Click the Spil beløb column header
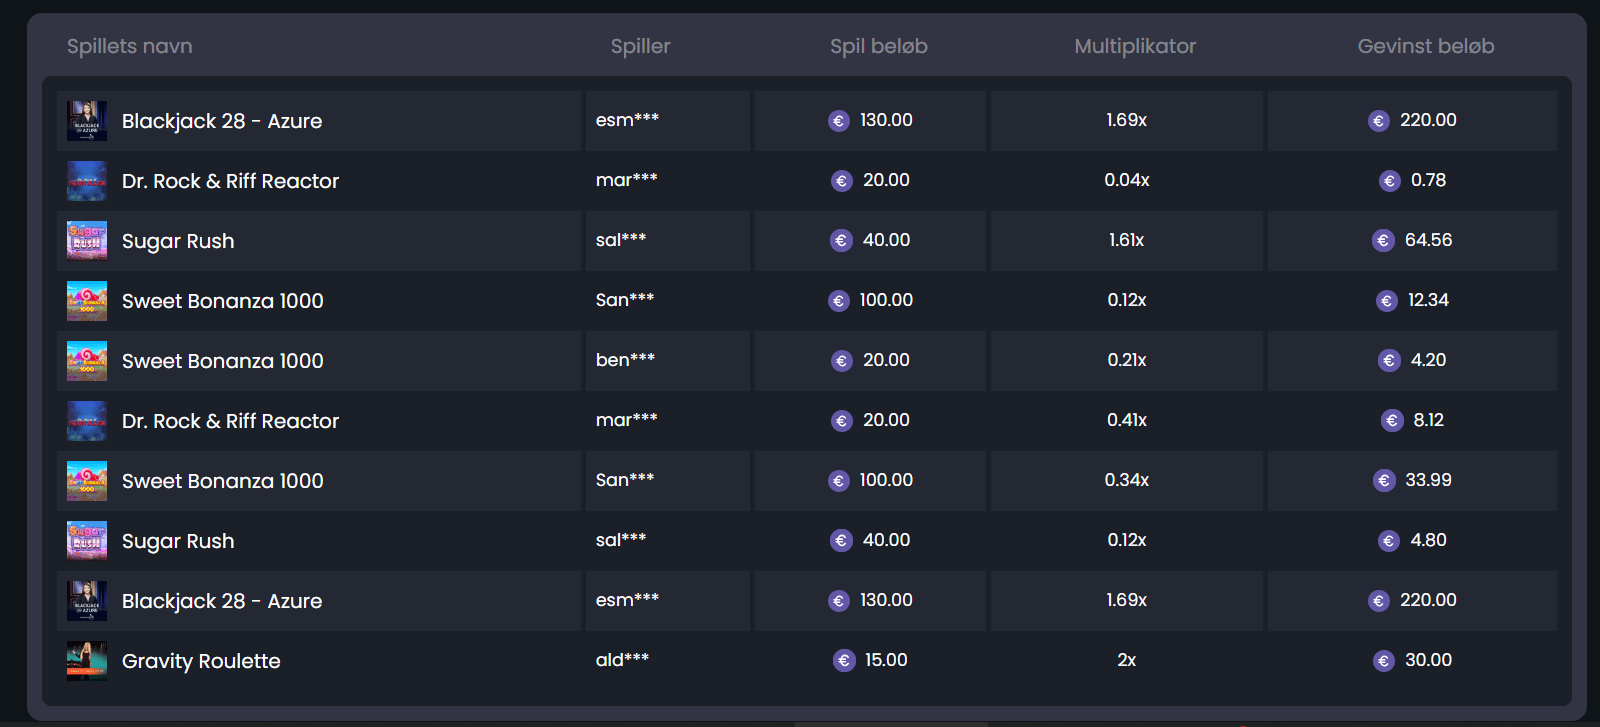1600x727 pixels. tap(879, 46)
